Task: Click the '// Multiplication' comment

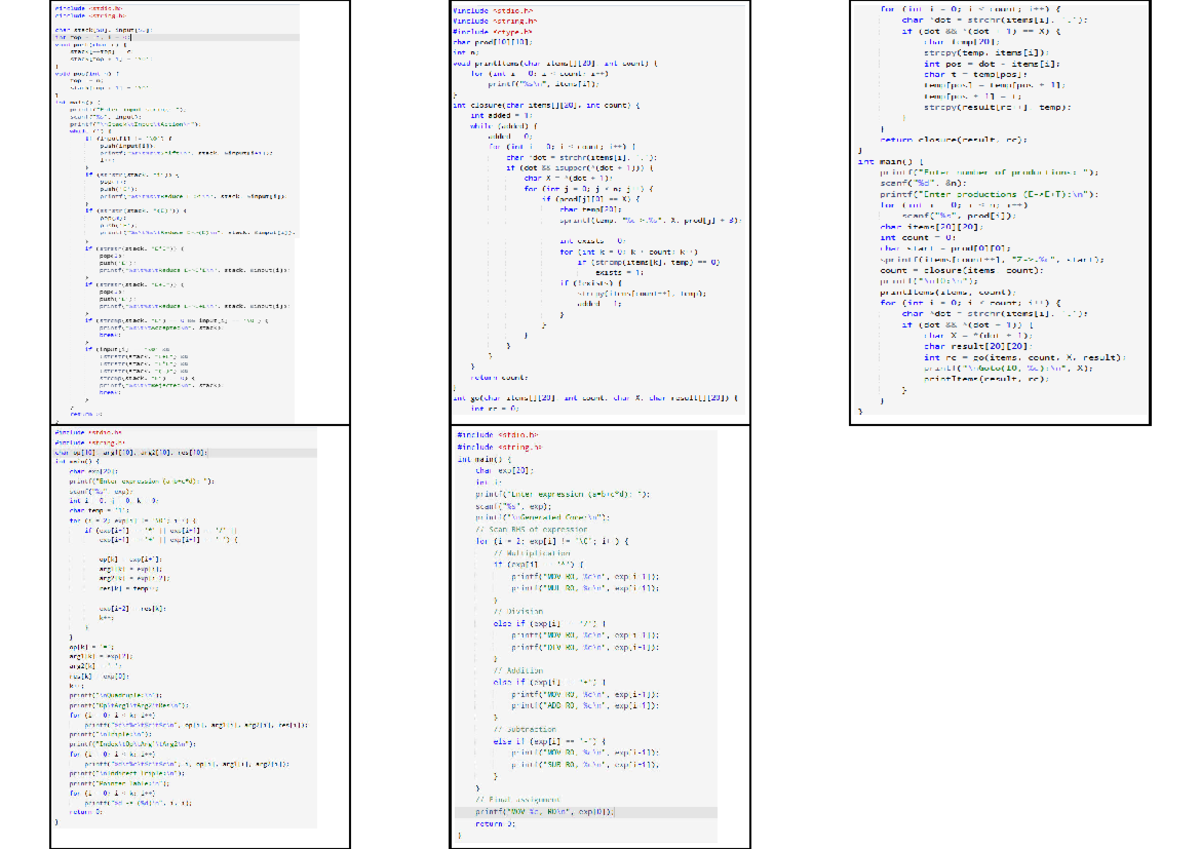Action: [x=532, y=553]
